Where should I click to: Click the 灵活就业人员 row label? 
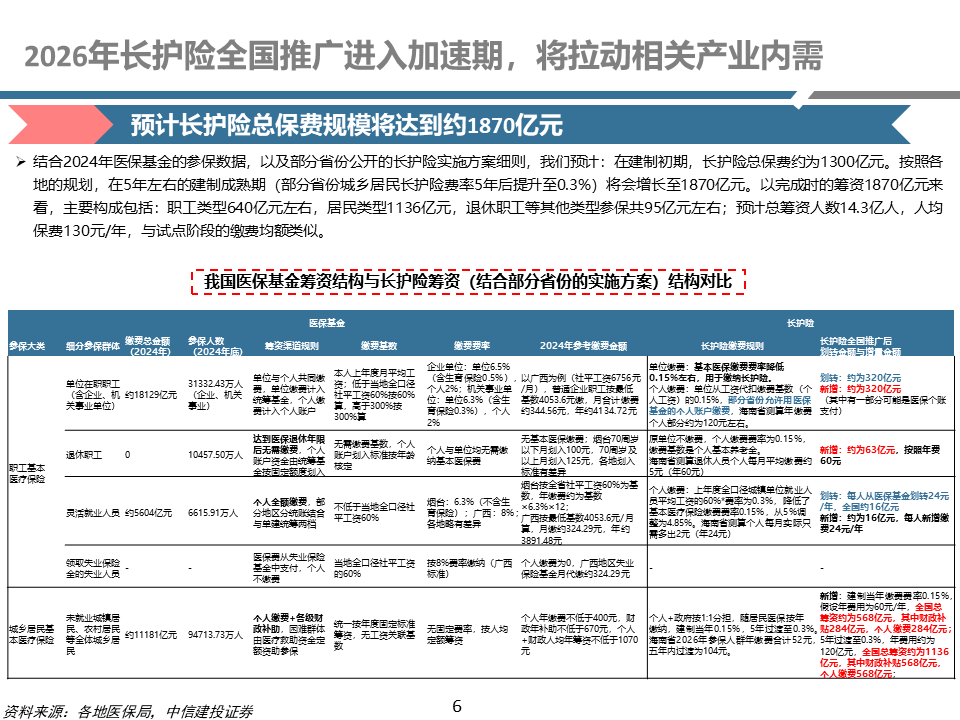(x=91, y=511)
